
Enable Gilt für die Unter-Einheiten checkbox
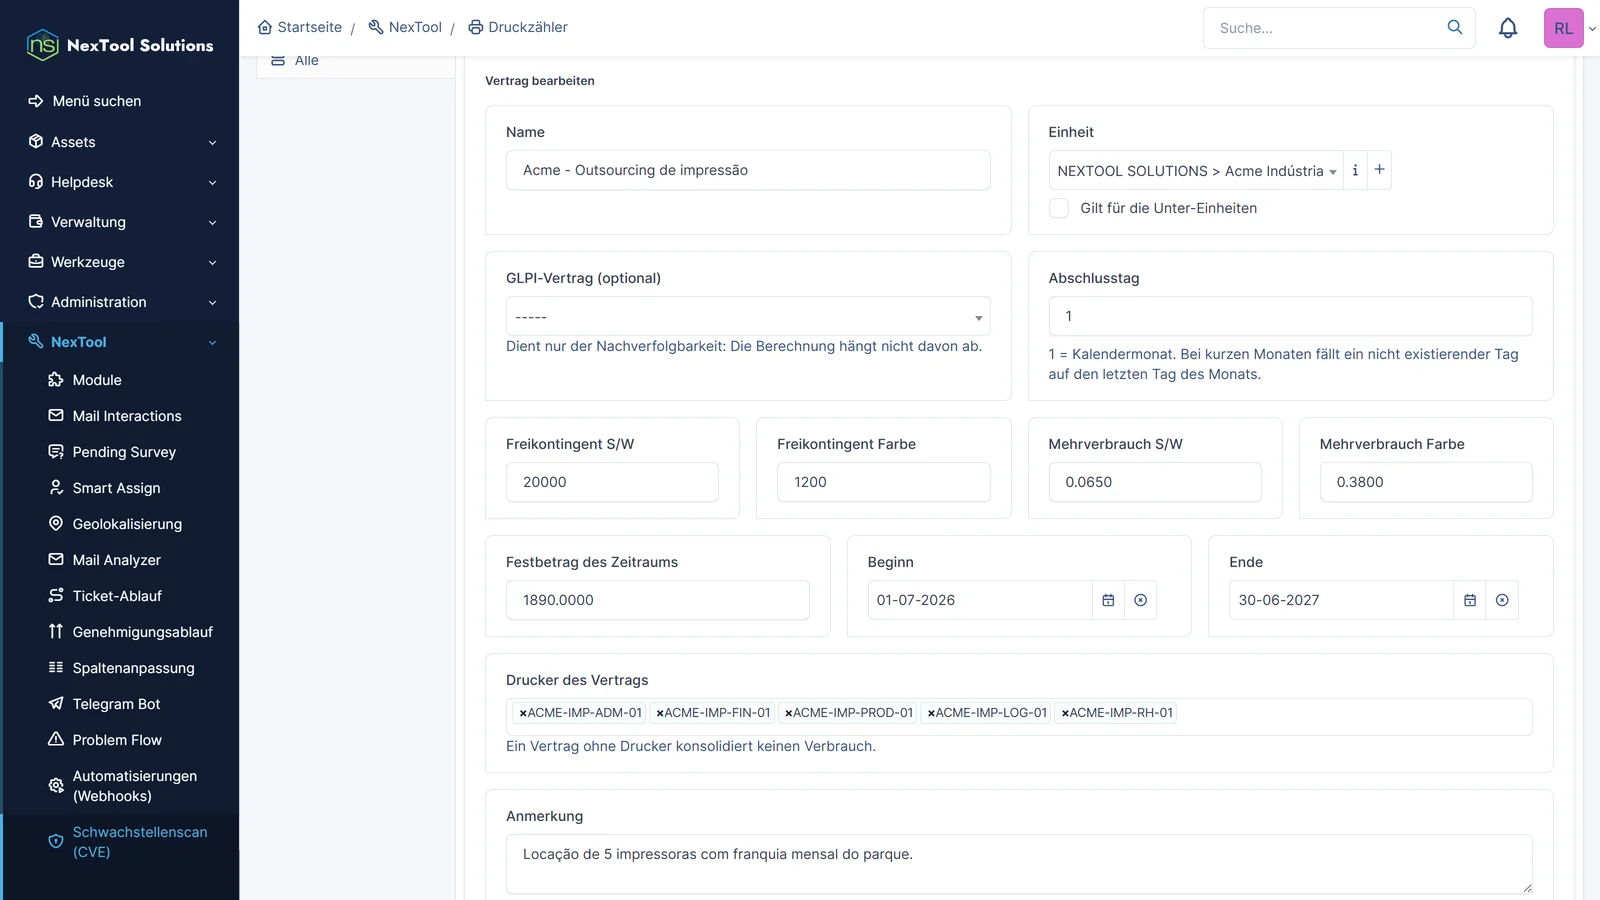1059,208
